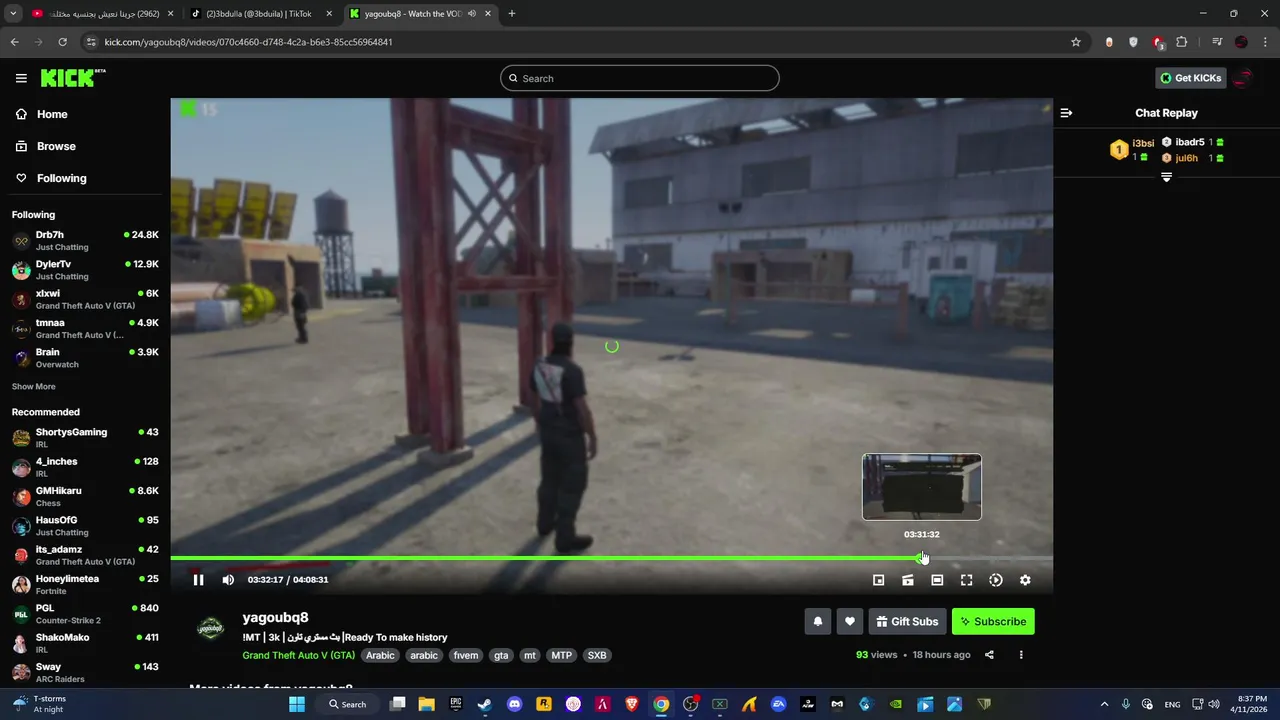Viewport: 1280px width, 720px height.
Task: Expand the gift leaderboard arrow
Action: tap(1166, 177)
